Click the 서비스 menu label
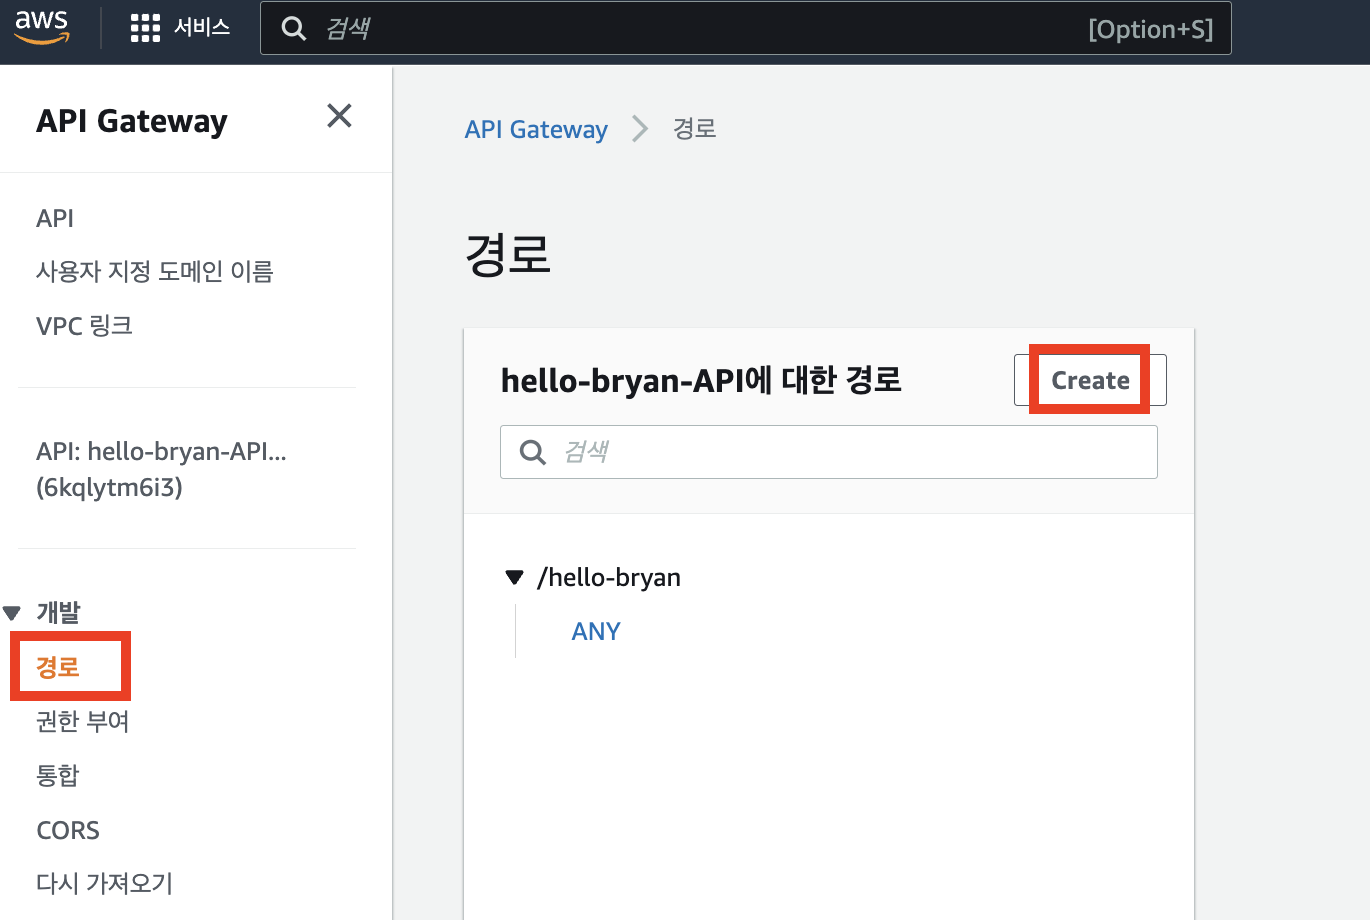Viewport: 1370px width, 920px height. [x=202, y=28]
